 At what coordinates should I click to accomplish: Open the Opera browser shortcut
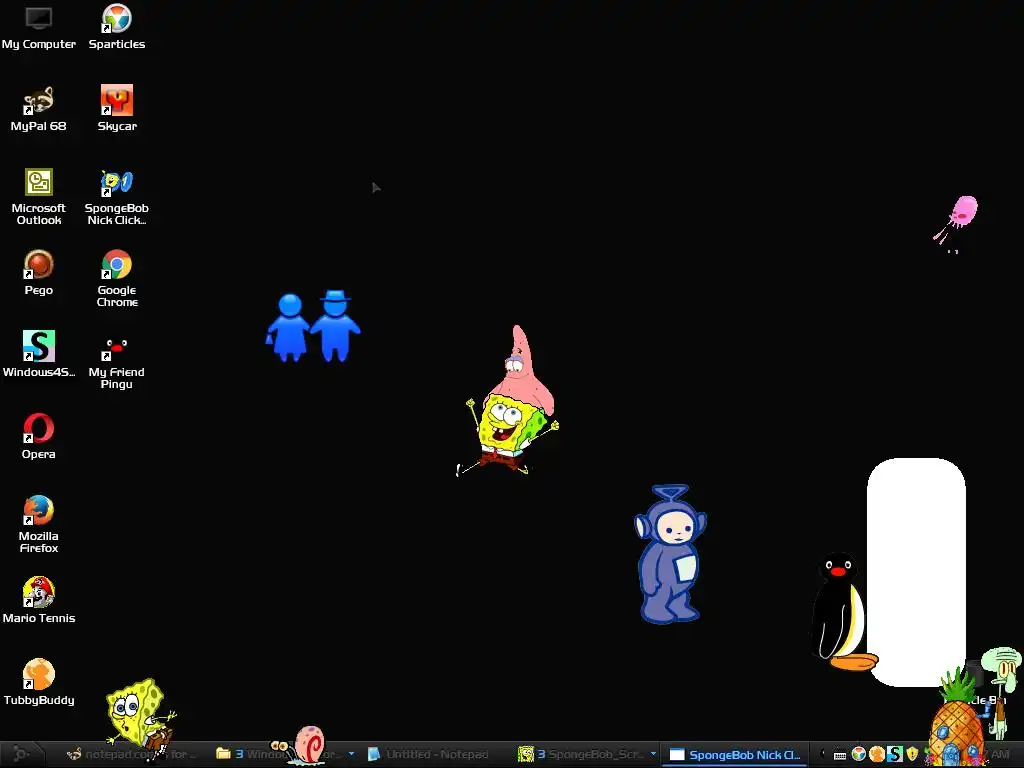pyautogui.click(x=39, y=437)
